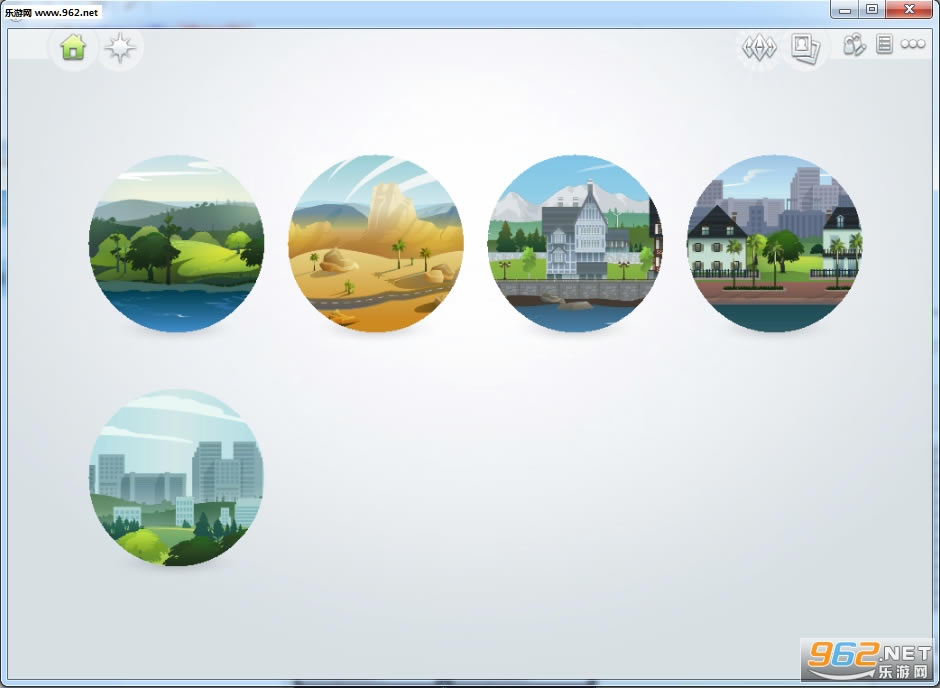Maximize the game window

coord(872,10)
